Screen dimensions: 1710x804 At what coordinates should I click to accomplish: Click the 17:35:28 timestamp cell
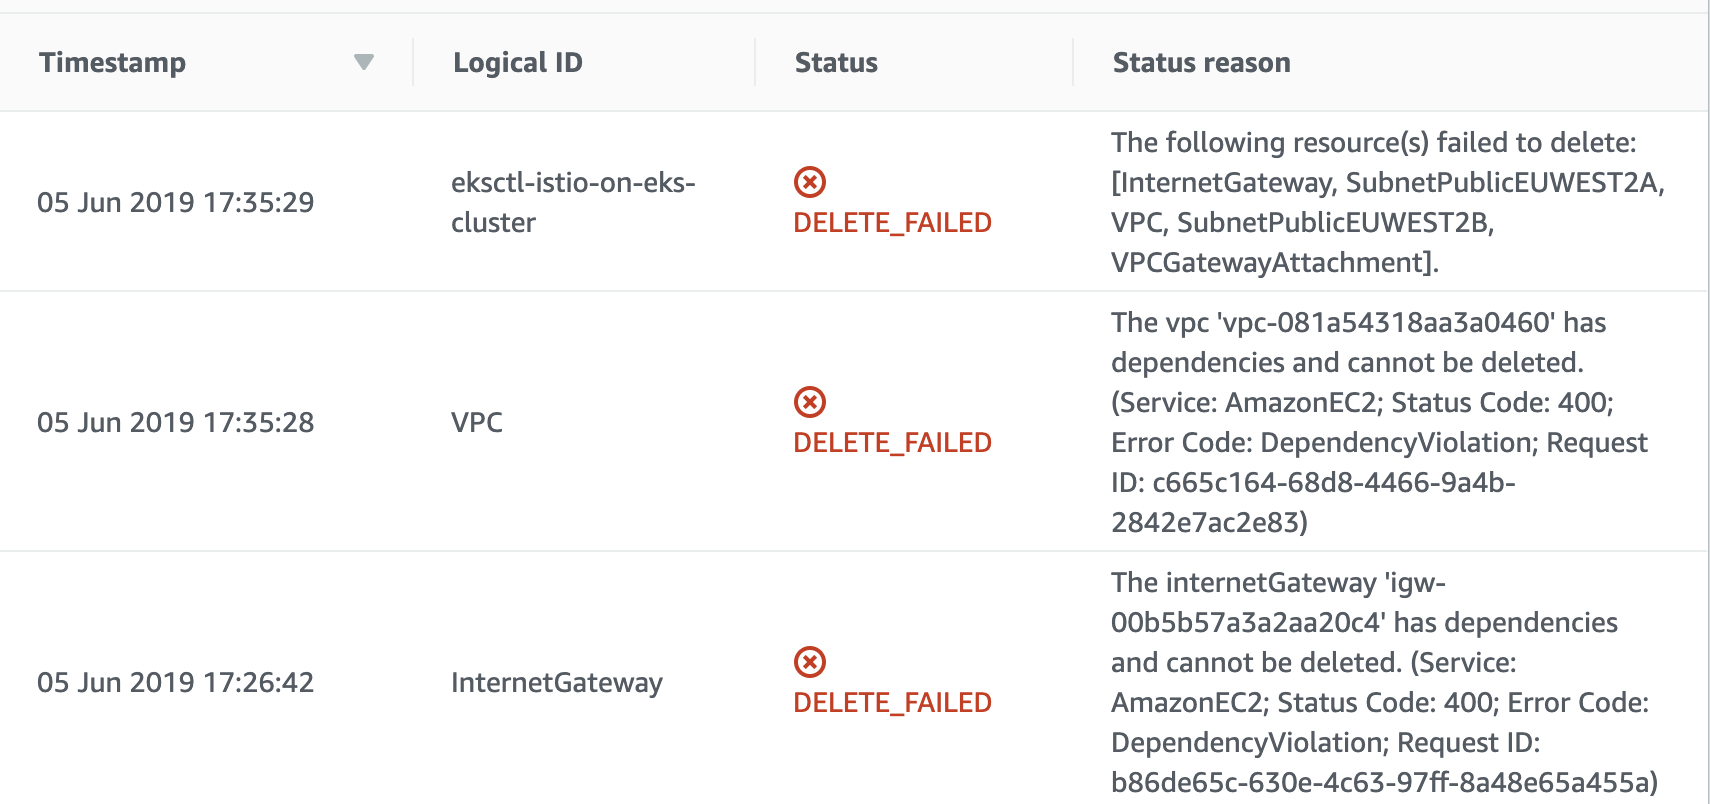pos(176,422)
